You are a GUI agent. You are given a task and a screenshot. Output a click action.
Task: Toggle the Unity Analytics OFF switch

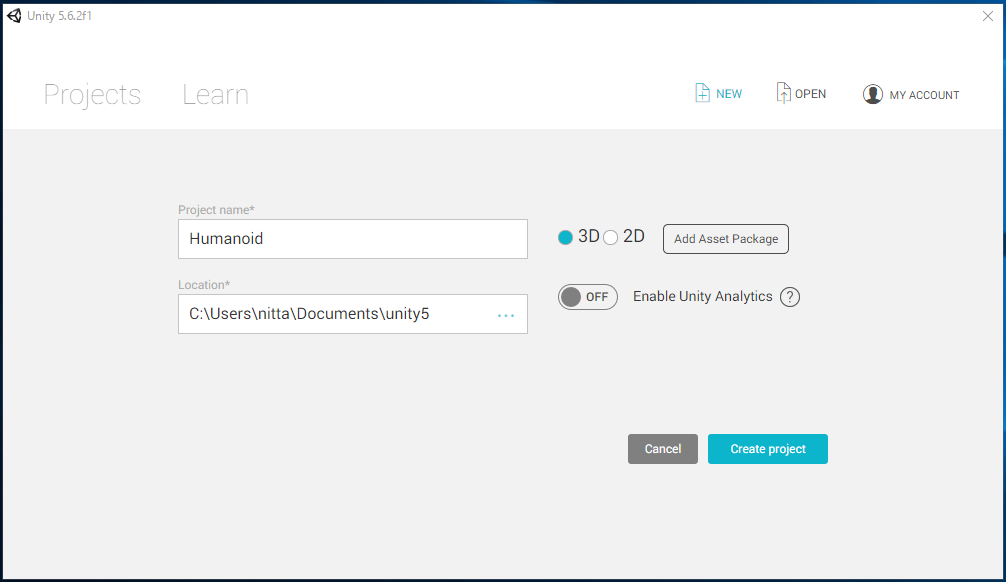tap(588, 297)
